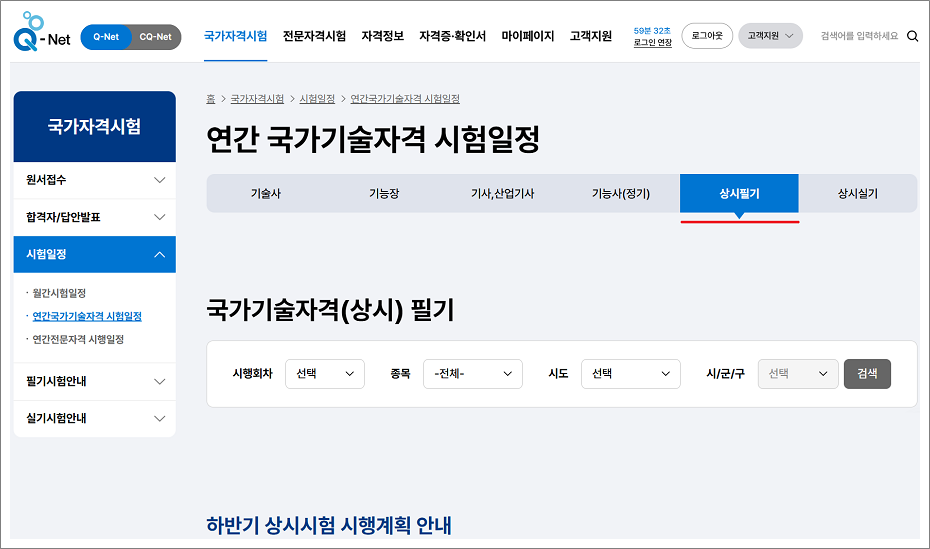Open the 자격정보 top menu
Screen dimensions: 930x549
click(x=383, y=36)
